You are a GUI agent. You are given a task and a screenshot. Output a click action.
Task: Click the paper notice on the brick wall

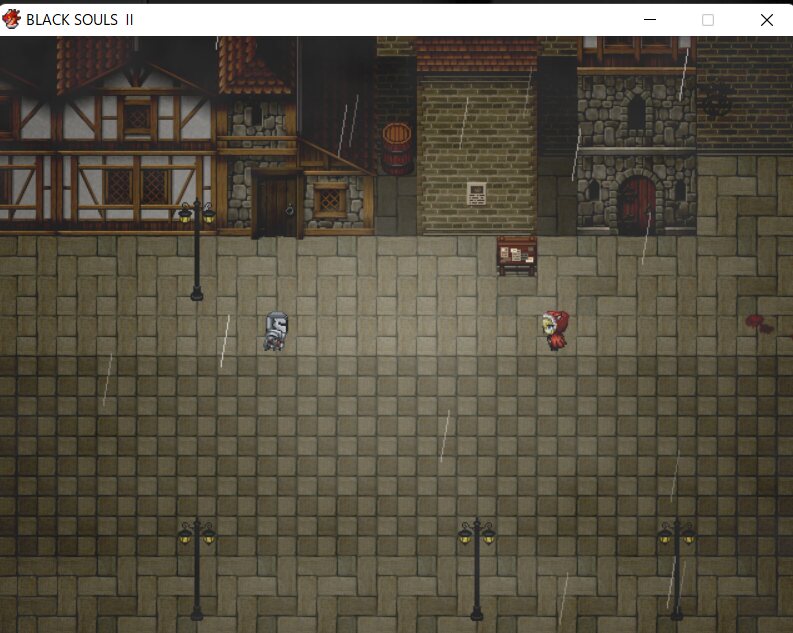476,194
